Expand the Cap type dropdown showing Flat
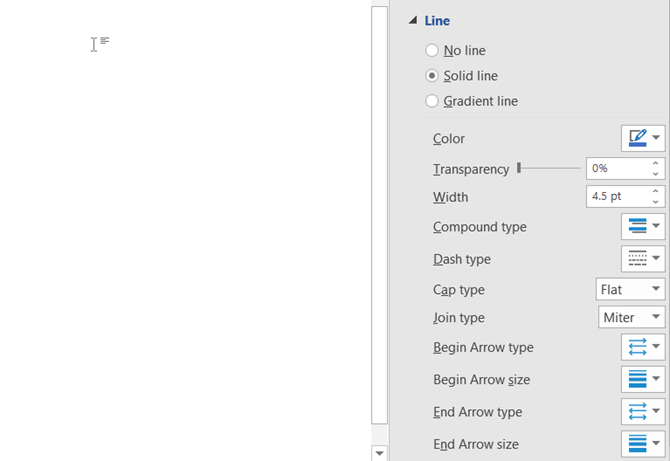The height and width of the screenshot is (461, 670). click(x=631, y=289)
